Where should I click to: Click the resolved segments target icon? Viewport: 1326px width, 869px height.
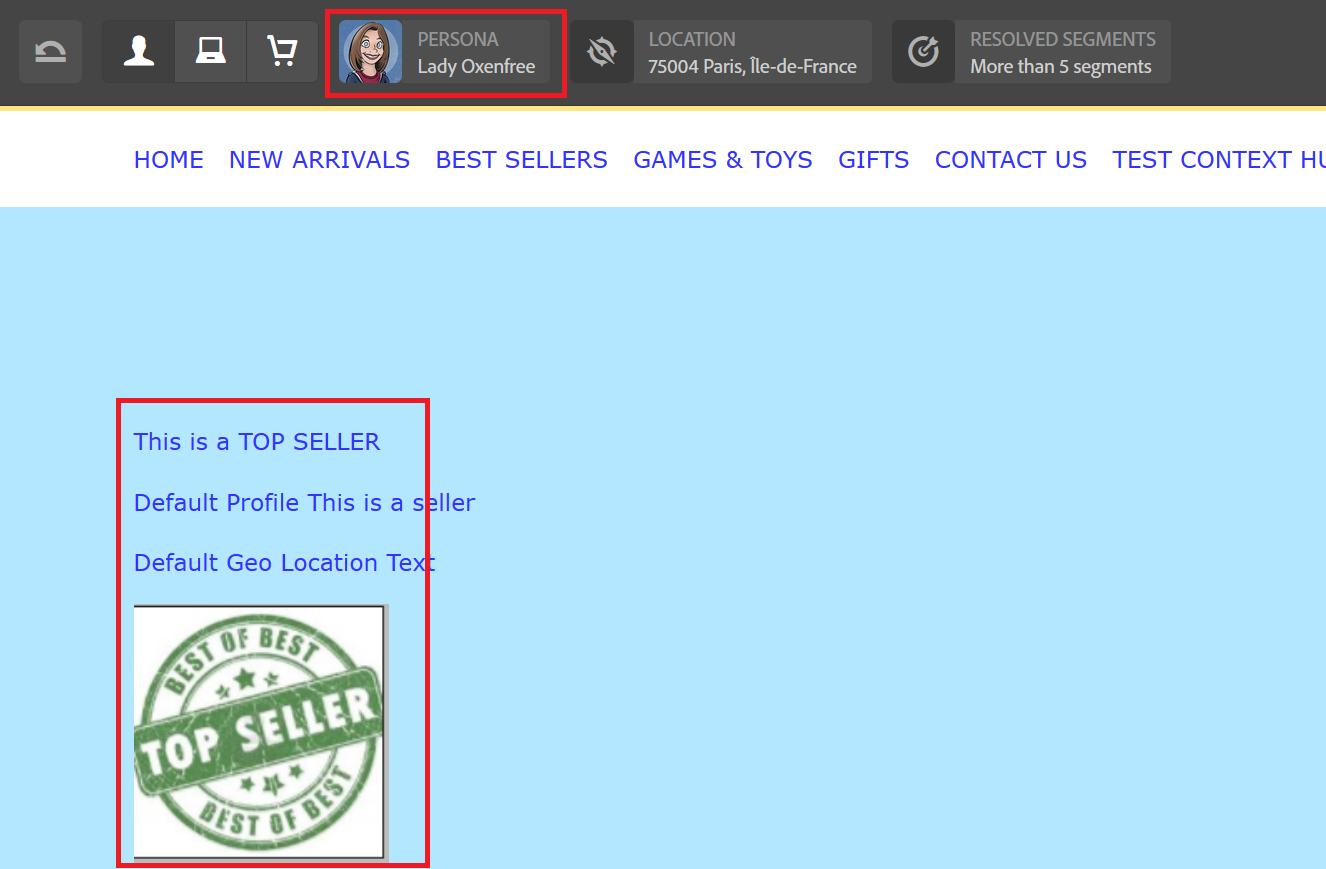(x=923, y=52)
